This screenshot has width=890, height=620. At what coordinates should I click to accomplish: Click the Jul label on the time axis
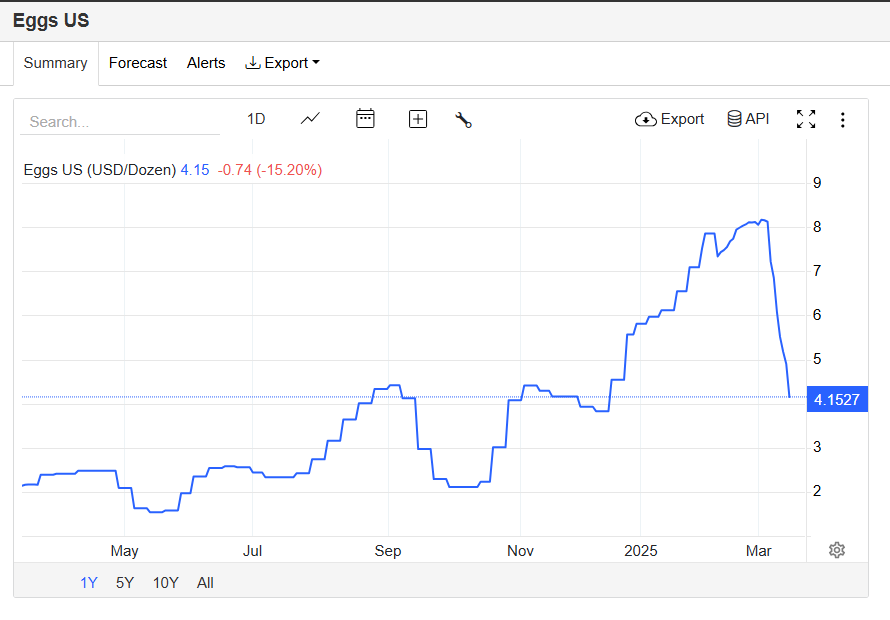pyautogui.click(x=253, y=551)
